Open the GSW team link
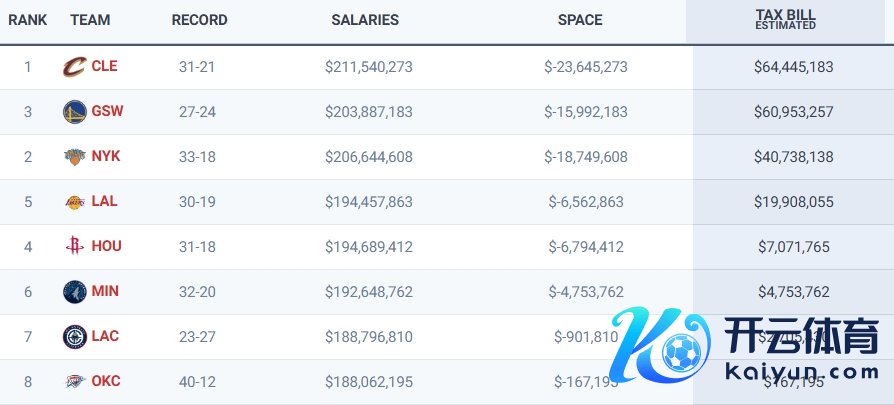Image resolution: width=894 pixels, height=405 pixels. pyautogui.click(x=107, y=111)
